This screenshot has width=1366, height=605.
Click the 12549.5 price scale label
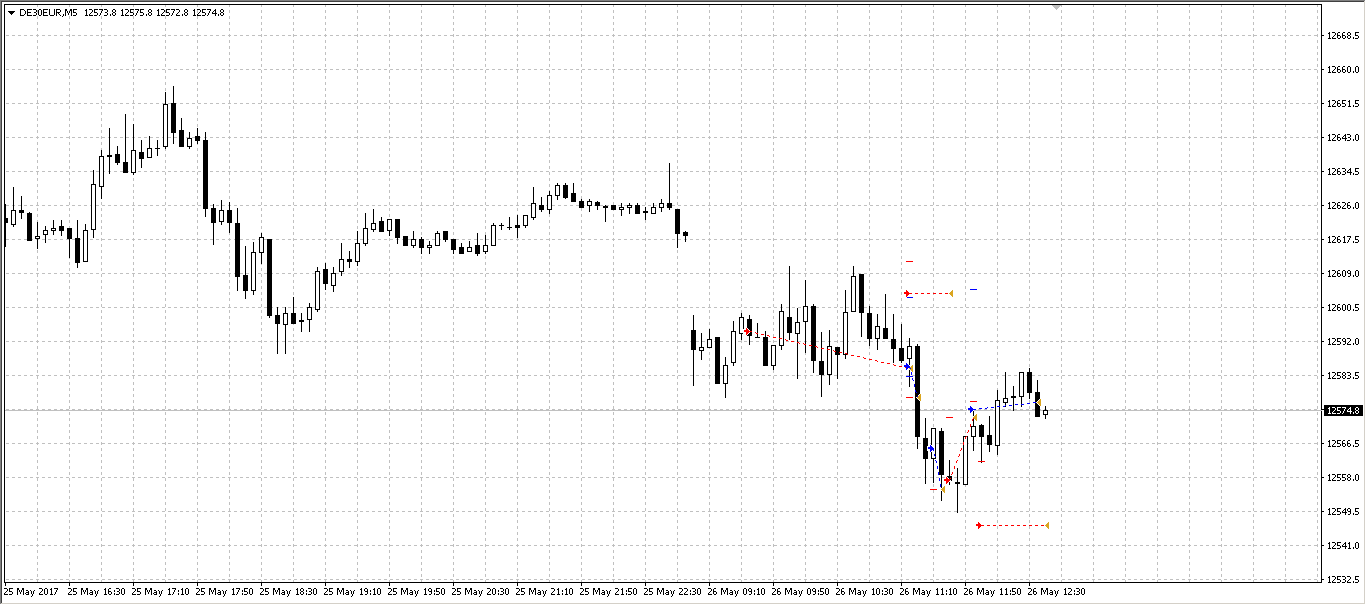(1343, 512)
